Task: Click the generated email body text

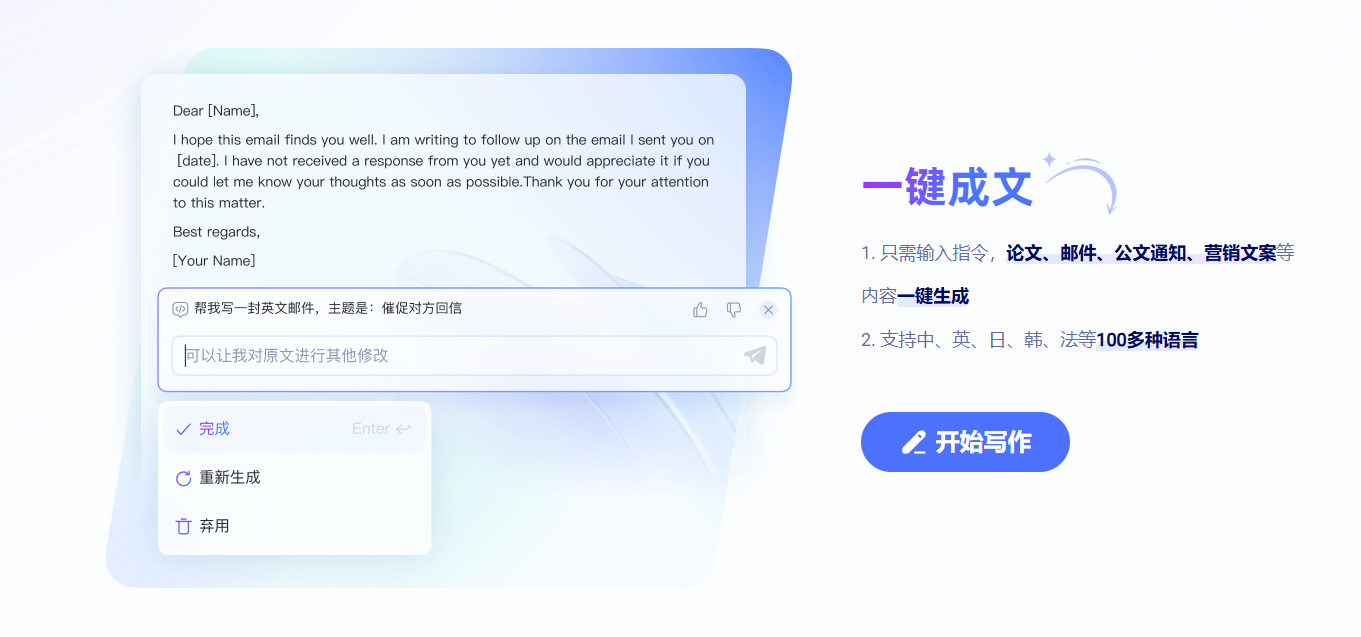Action: [443, 171]
